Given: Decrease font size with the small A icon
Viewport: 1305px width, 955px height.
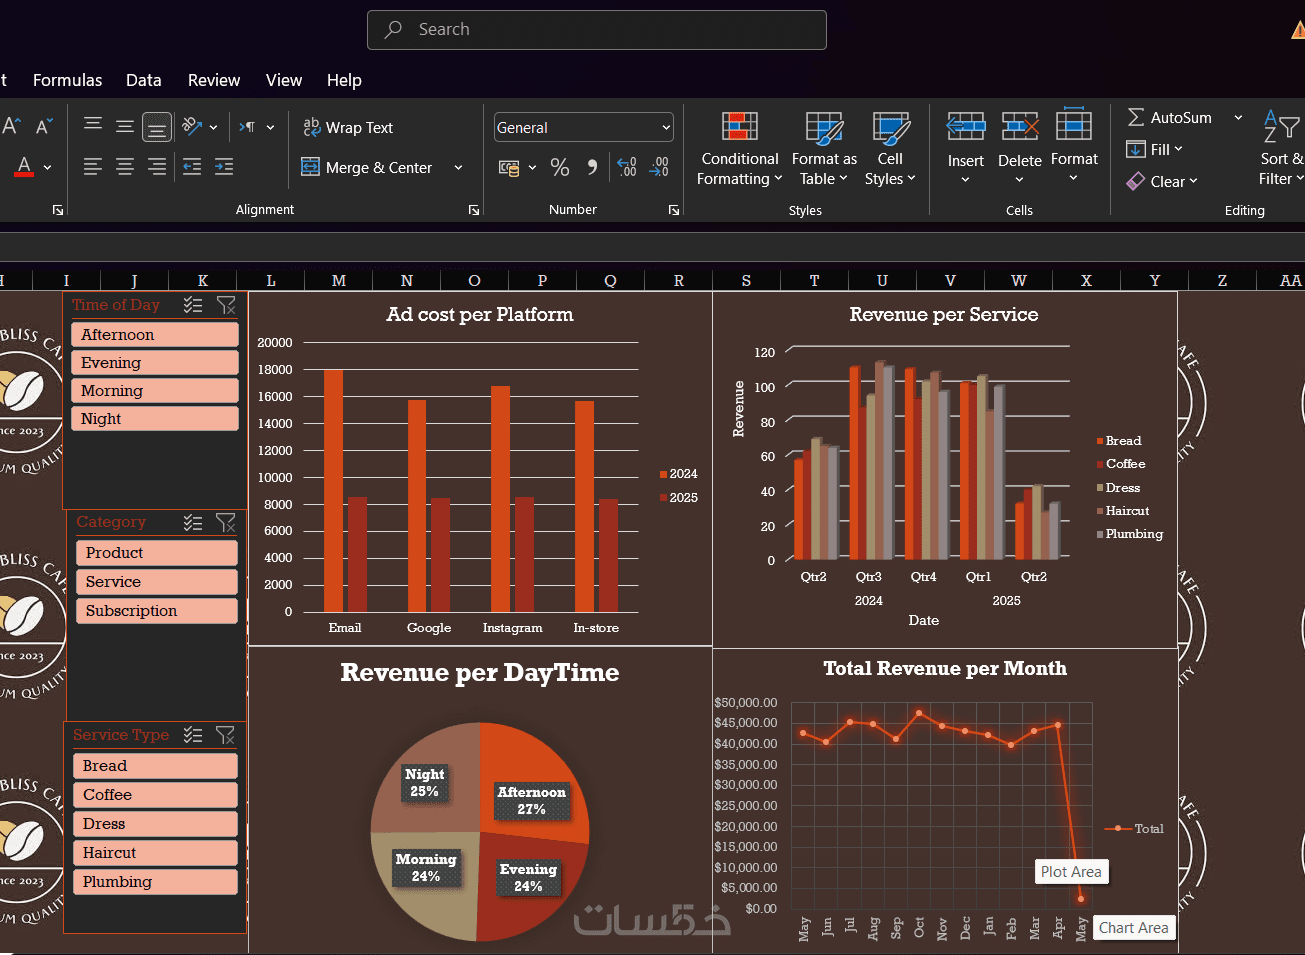Looking at the screenshot, I should coord(44,126).
